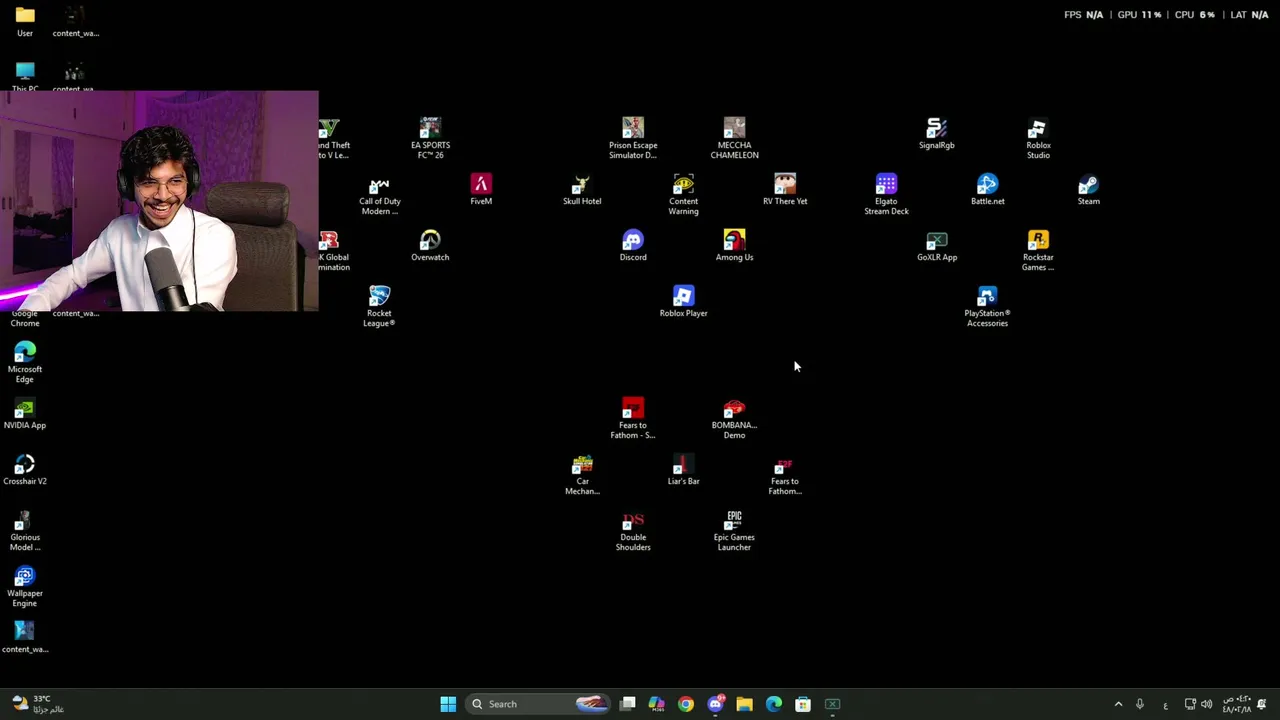
Task: Launch Skull Hotel from the desktop
Action: point(582,190)
